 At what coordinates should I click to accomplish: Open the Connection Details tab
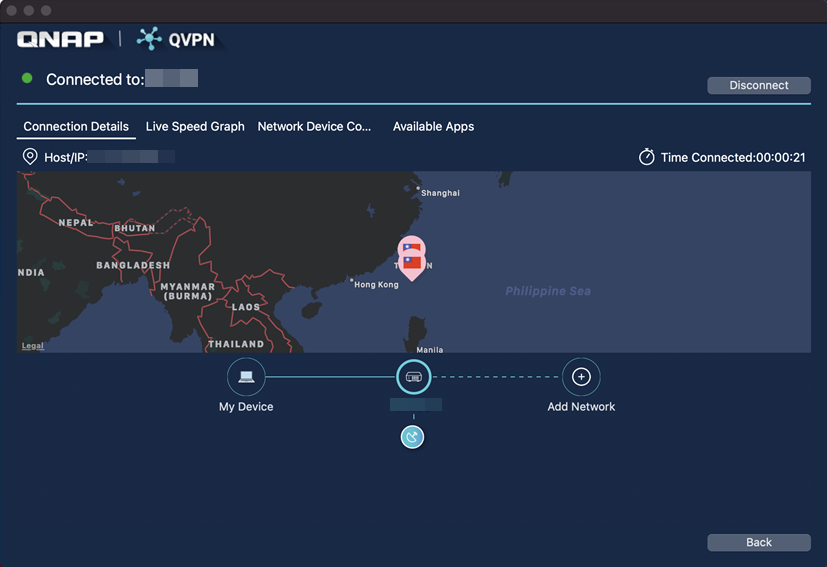[x=76, y=127]
